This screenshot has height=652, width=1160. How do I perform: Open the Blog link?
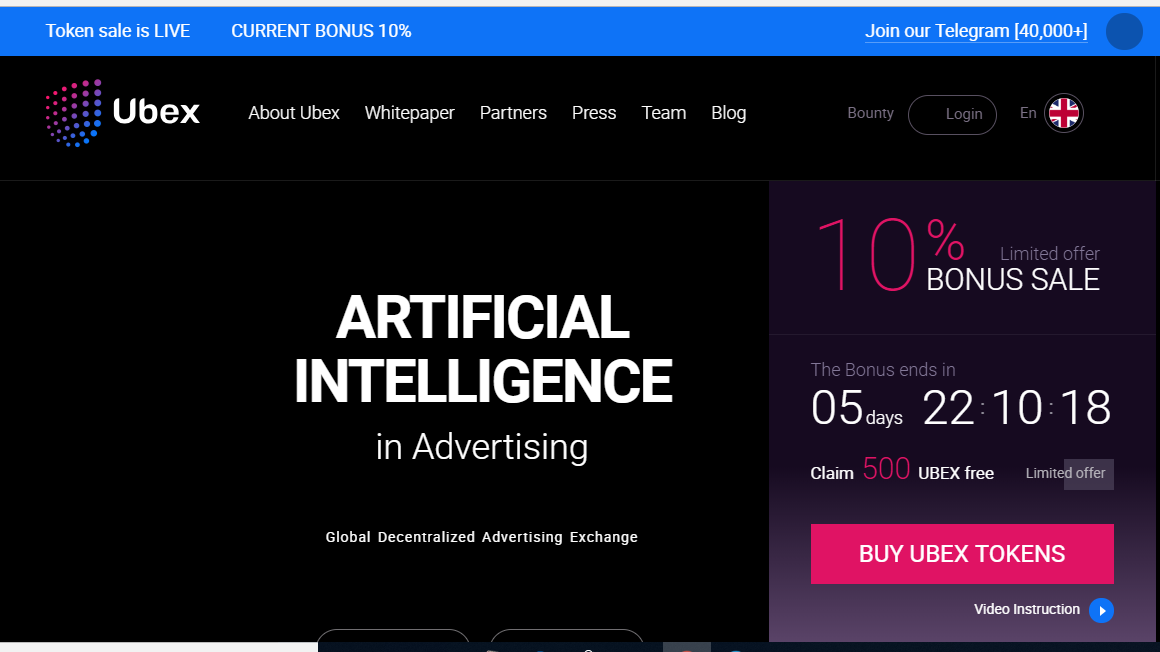[728, 112]
